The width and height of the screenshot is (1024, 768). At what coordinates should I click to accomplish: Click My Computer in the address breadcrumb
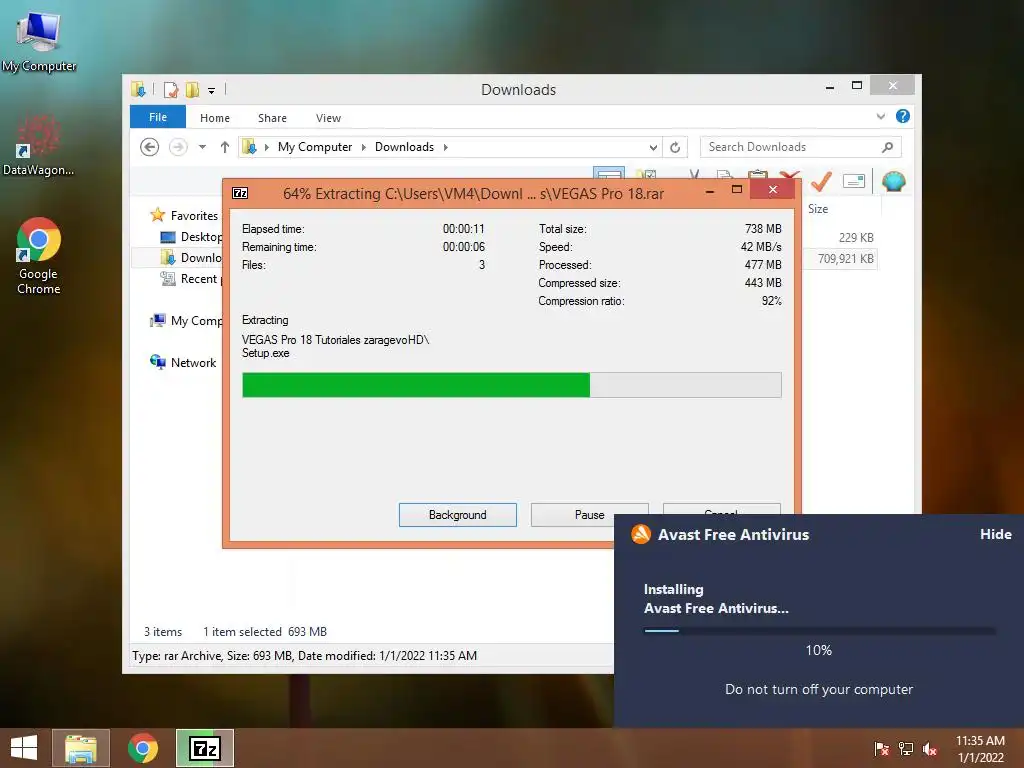[315, 147]
